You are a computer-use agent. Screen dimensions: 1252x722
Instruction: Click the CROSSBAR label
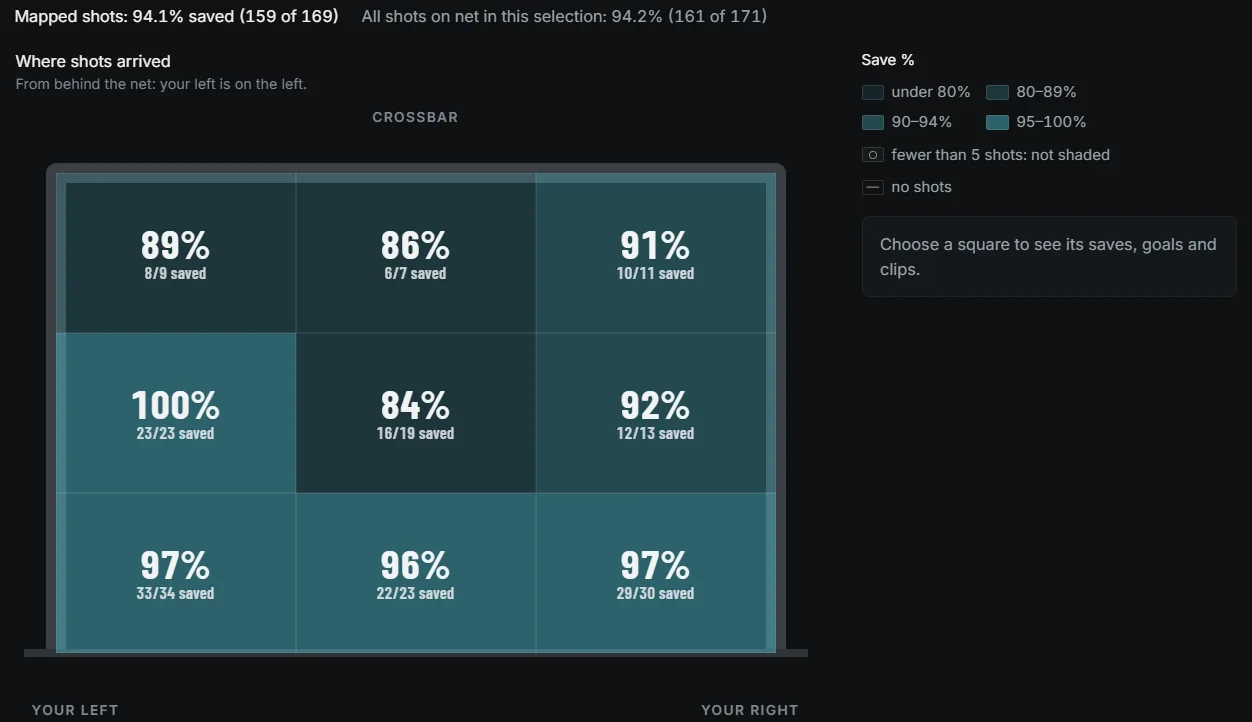[x=415, y=117]
